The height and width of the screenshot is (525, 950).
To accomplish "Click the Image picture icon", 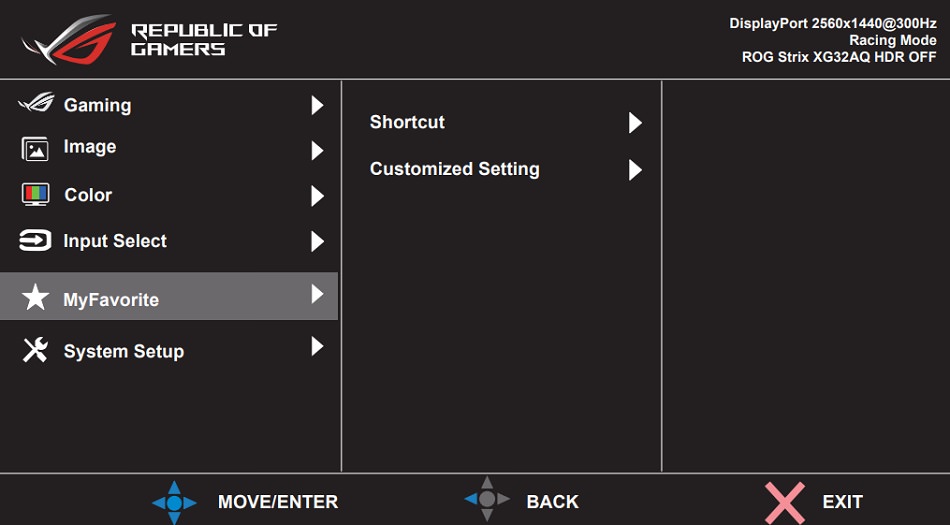I will (35, 149).
